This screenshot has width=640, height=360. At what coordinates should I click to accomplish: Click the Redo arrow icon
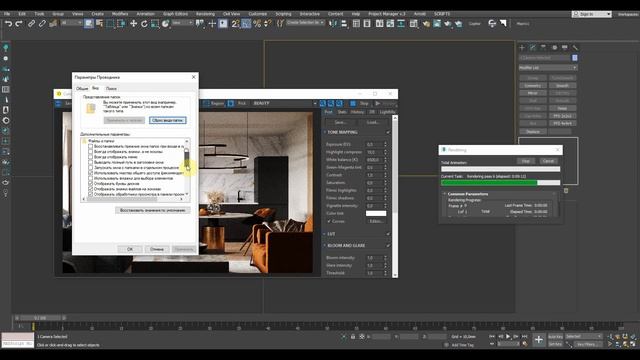19,24
